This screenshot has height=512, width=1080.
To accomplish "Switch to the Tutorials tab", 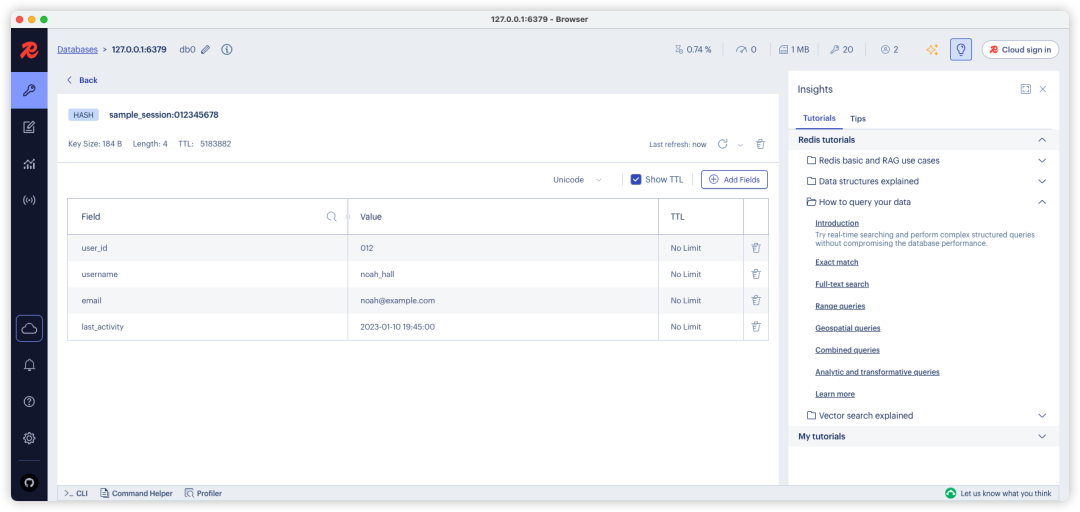I will (819, 119).
